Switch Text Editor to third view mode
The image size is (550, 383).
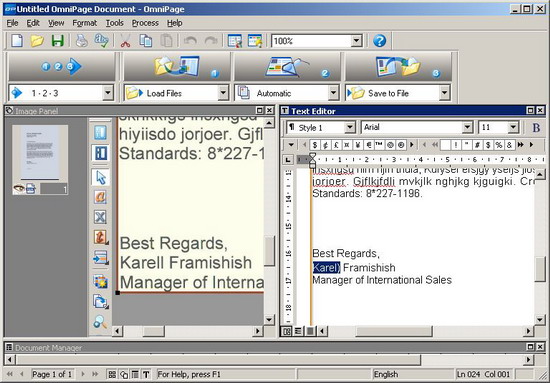[x=310, y=331]
